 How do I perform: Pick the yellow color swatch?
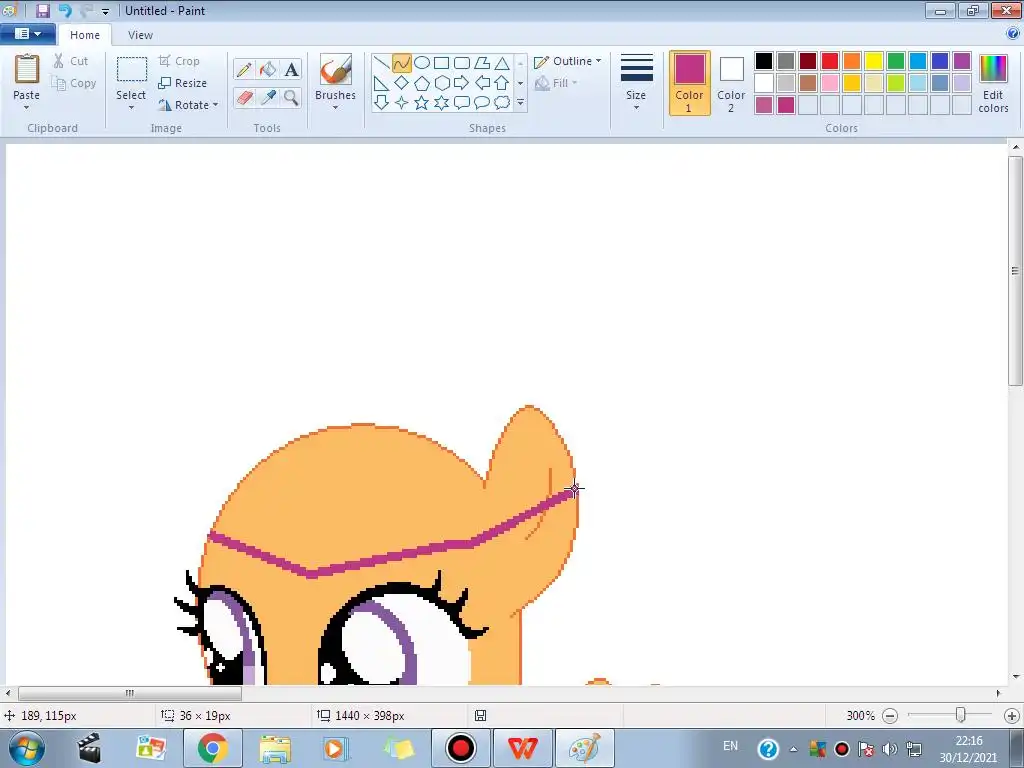874,61
